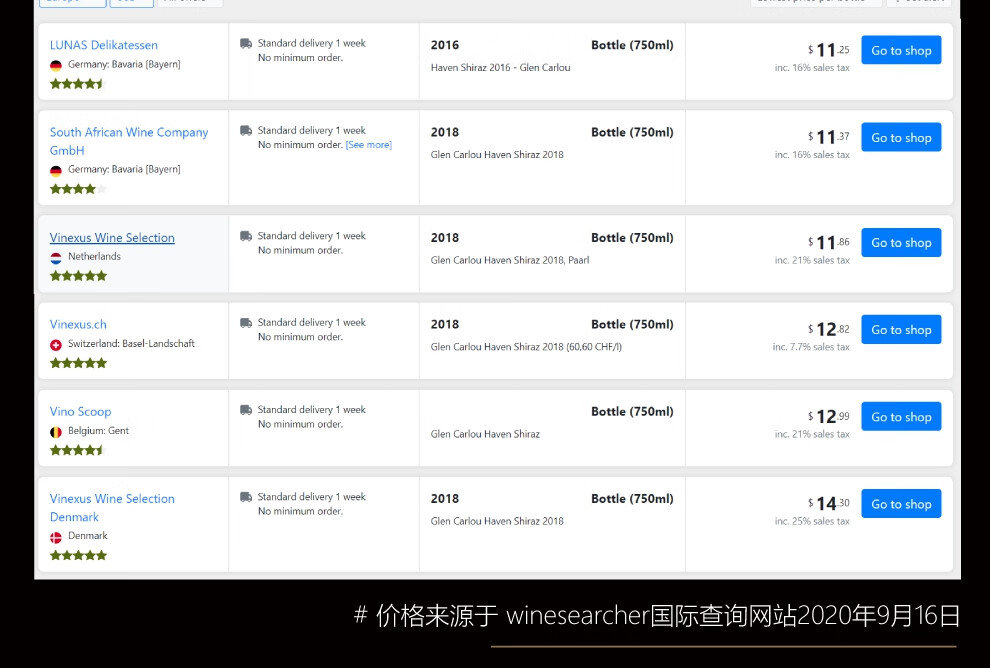Viewport: 990px width, 668px height.
Task: Go to shop for $12.99 Vino Scoop offer
Action: (x=901, y=417)
